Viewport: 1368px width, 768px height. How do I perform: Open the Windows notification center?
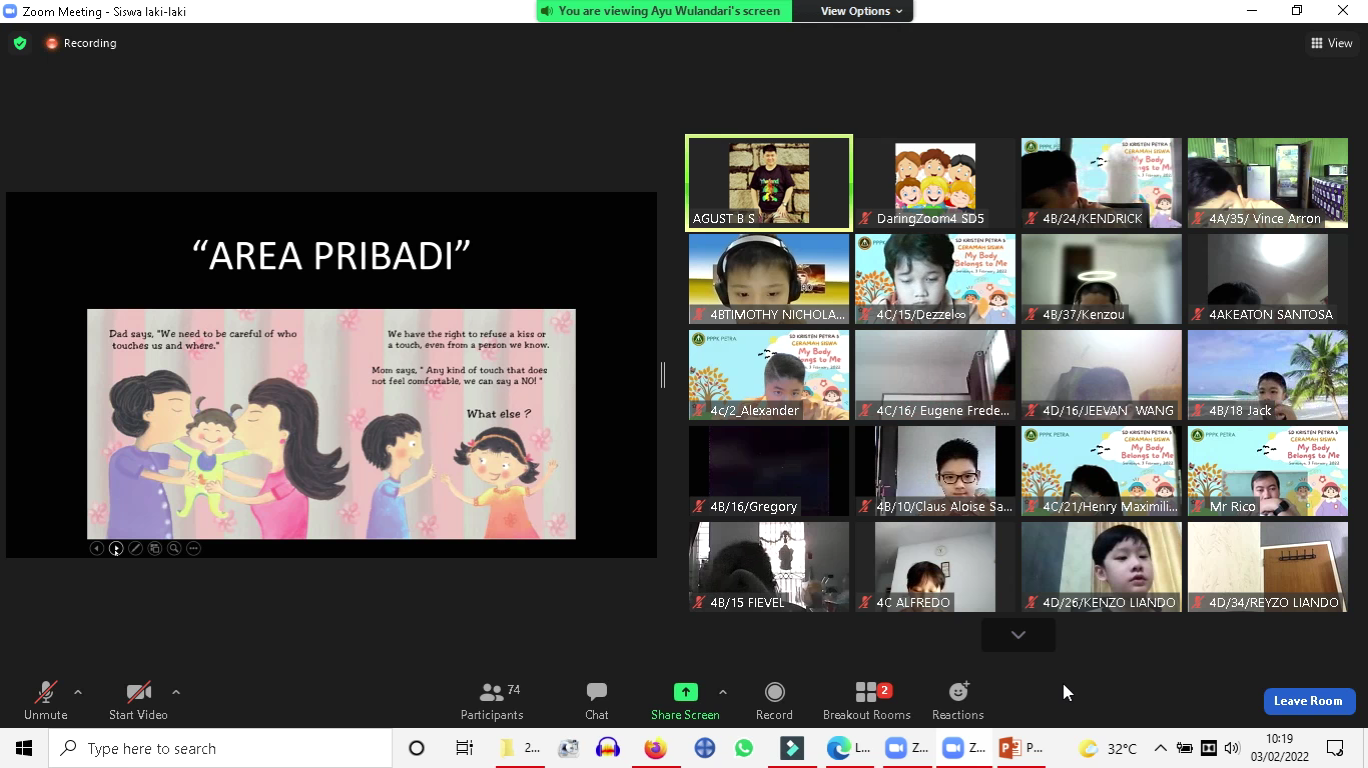coord(1335,748)
